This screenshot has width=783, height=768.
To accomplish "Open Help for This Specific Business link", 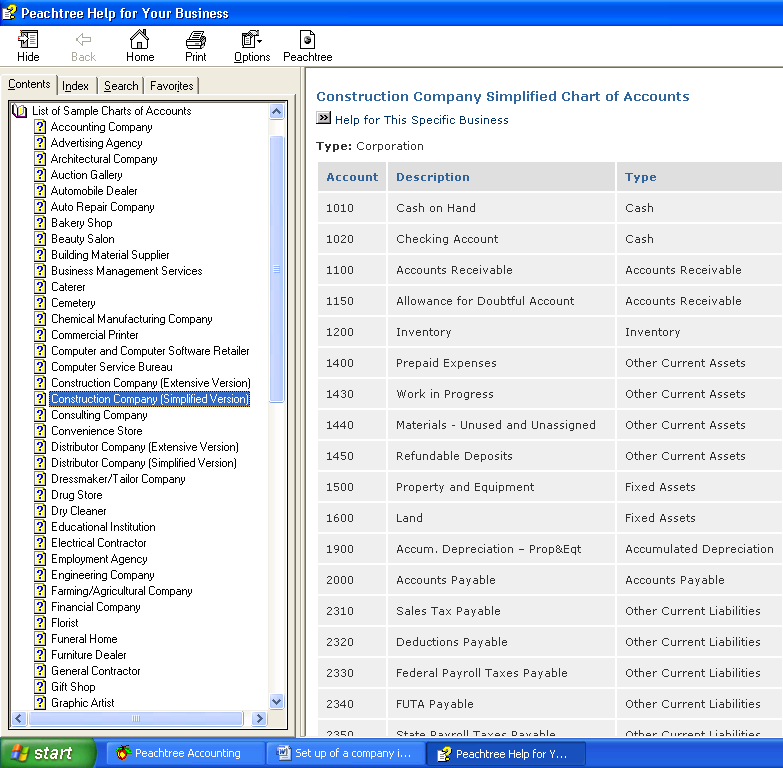I will point(421,120).
